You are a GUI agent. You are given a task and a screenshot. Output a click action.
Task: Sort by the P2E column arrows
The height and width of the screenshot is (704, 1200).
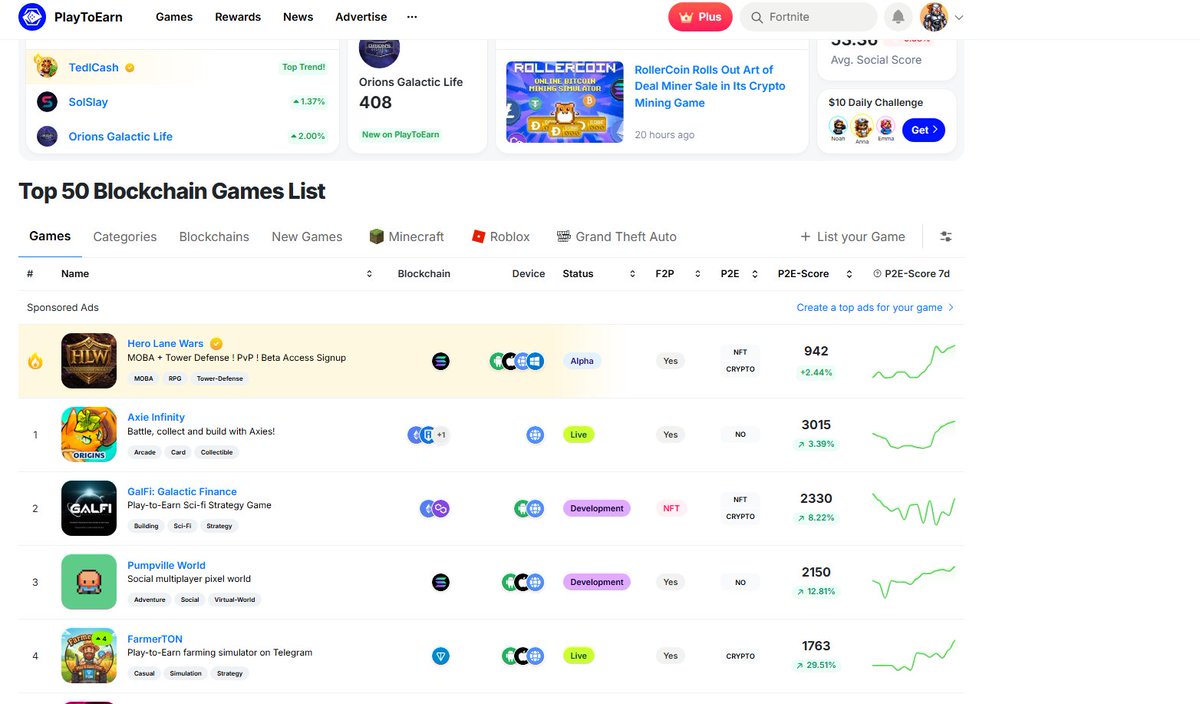tap(757, 273)
